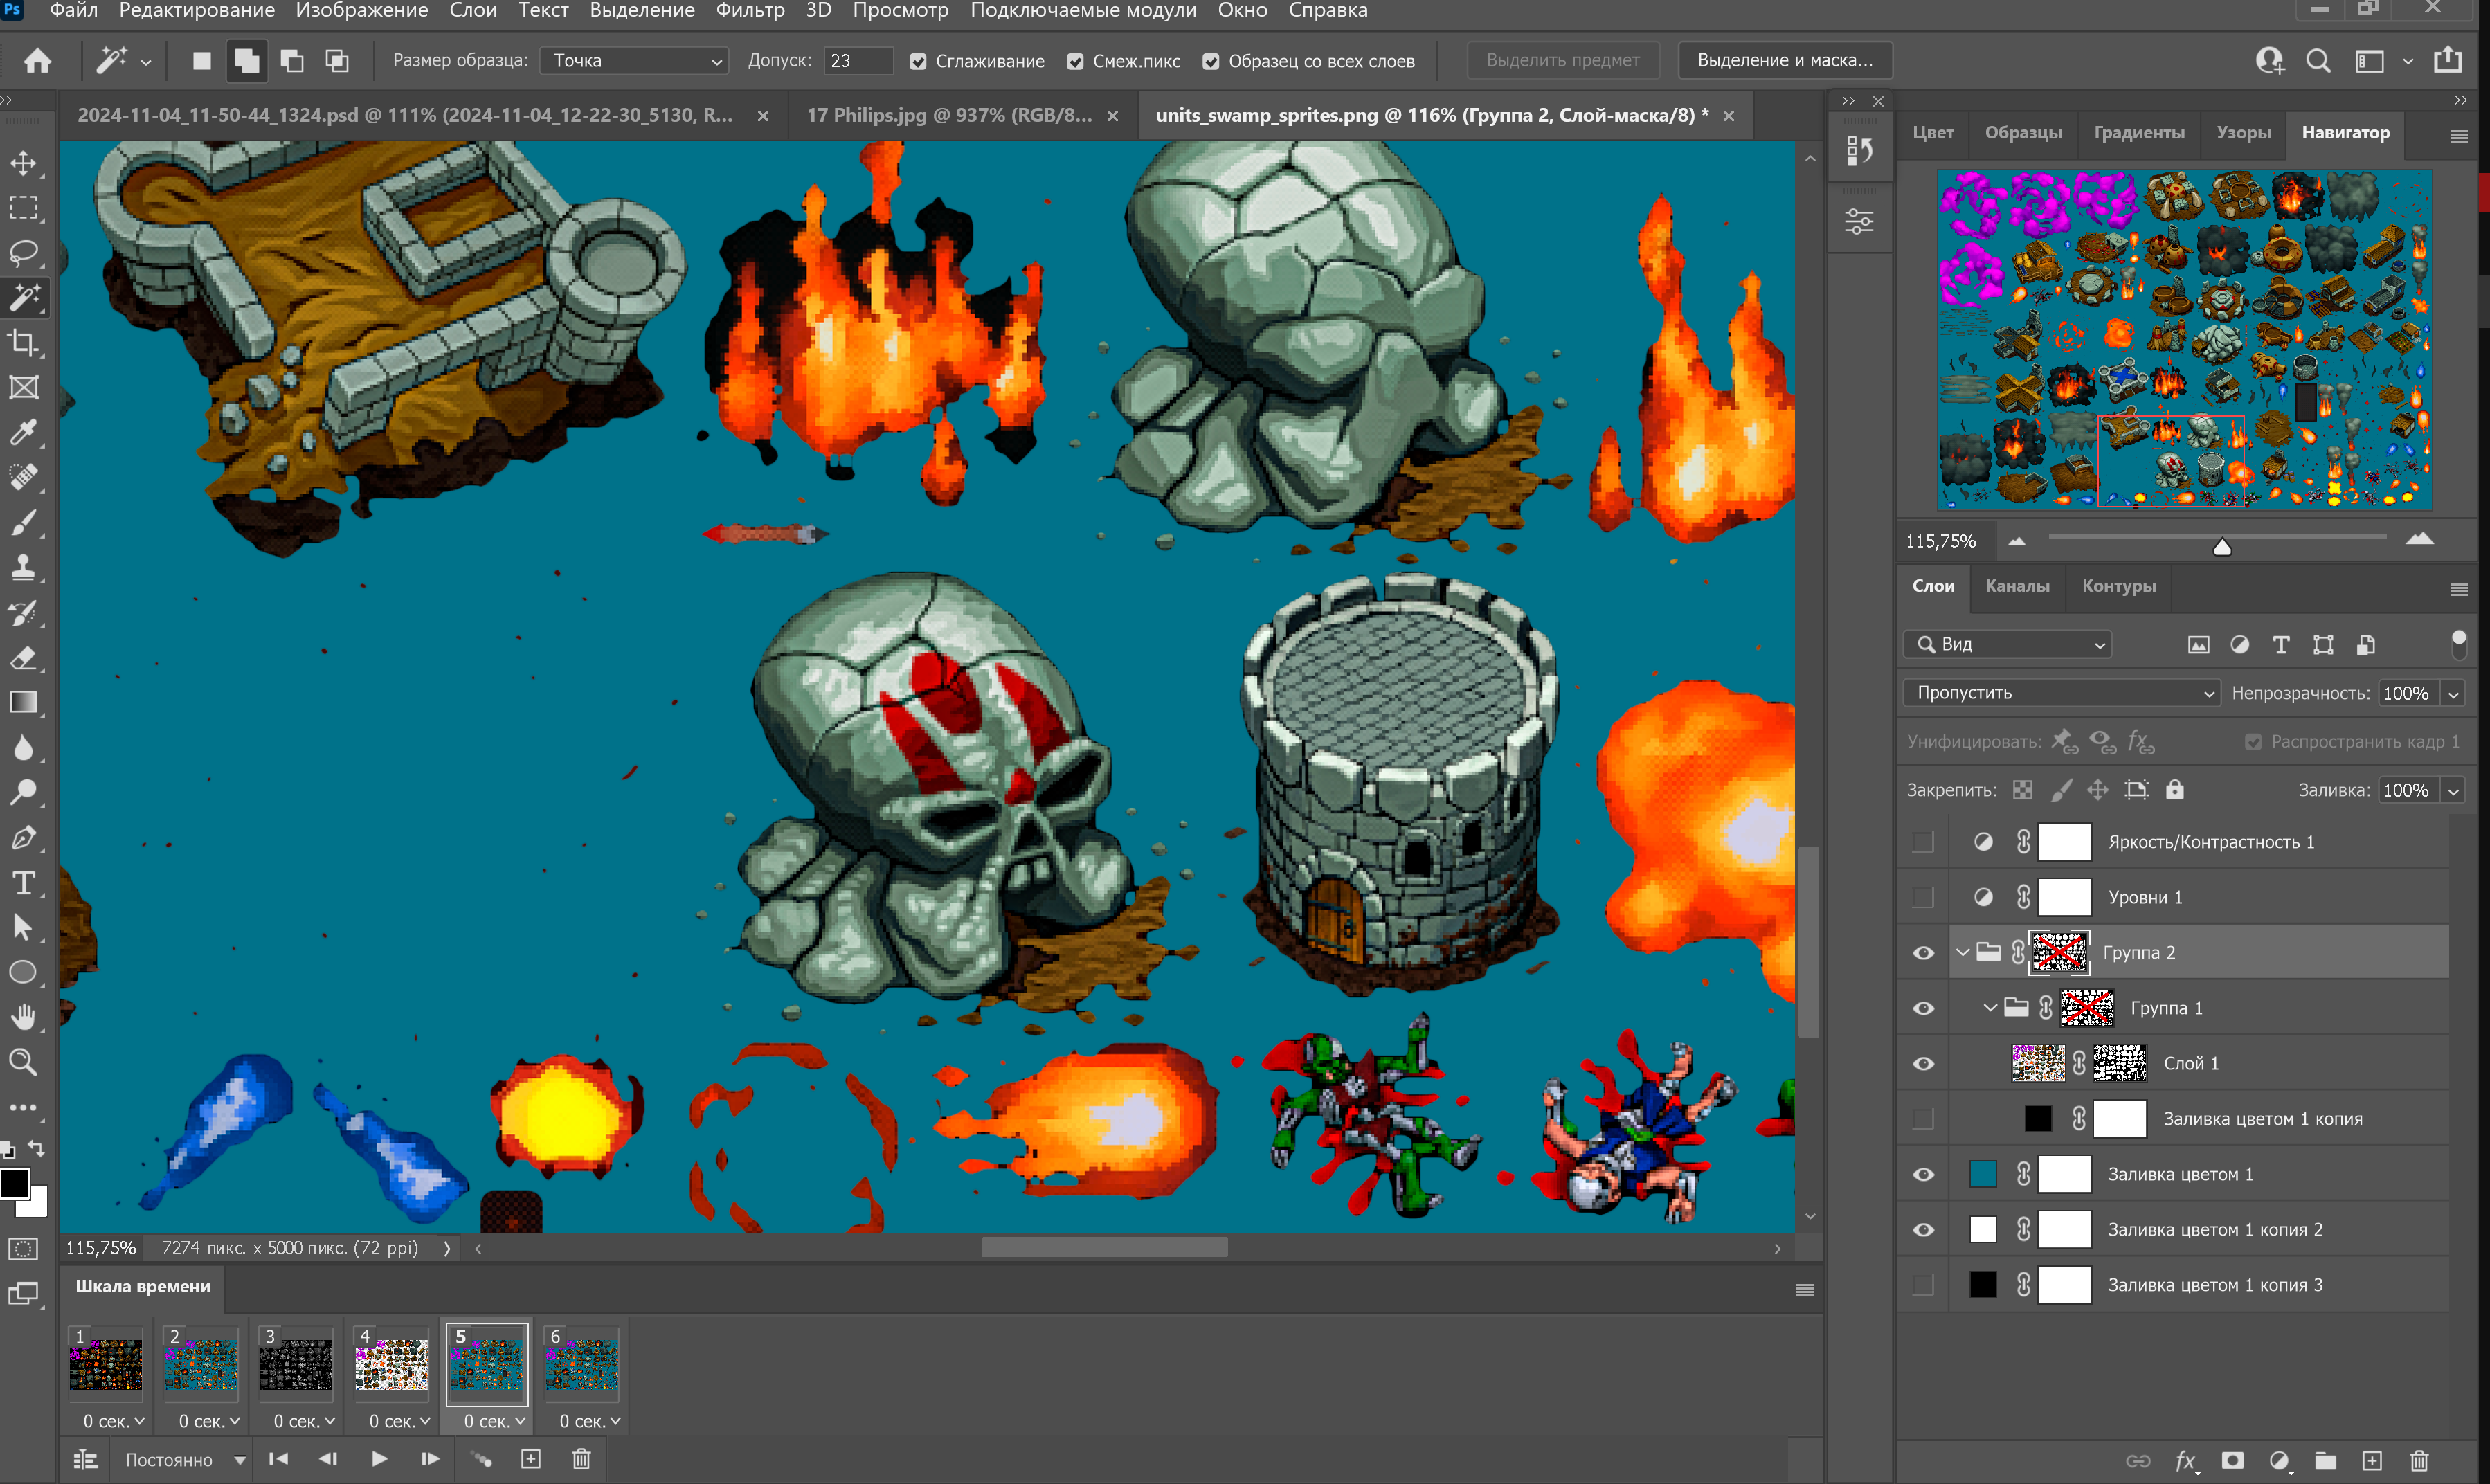Collapse the Группа 2 folder

point(1962,952)
